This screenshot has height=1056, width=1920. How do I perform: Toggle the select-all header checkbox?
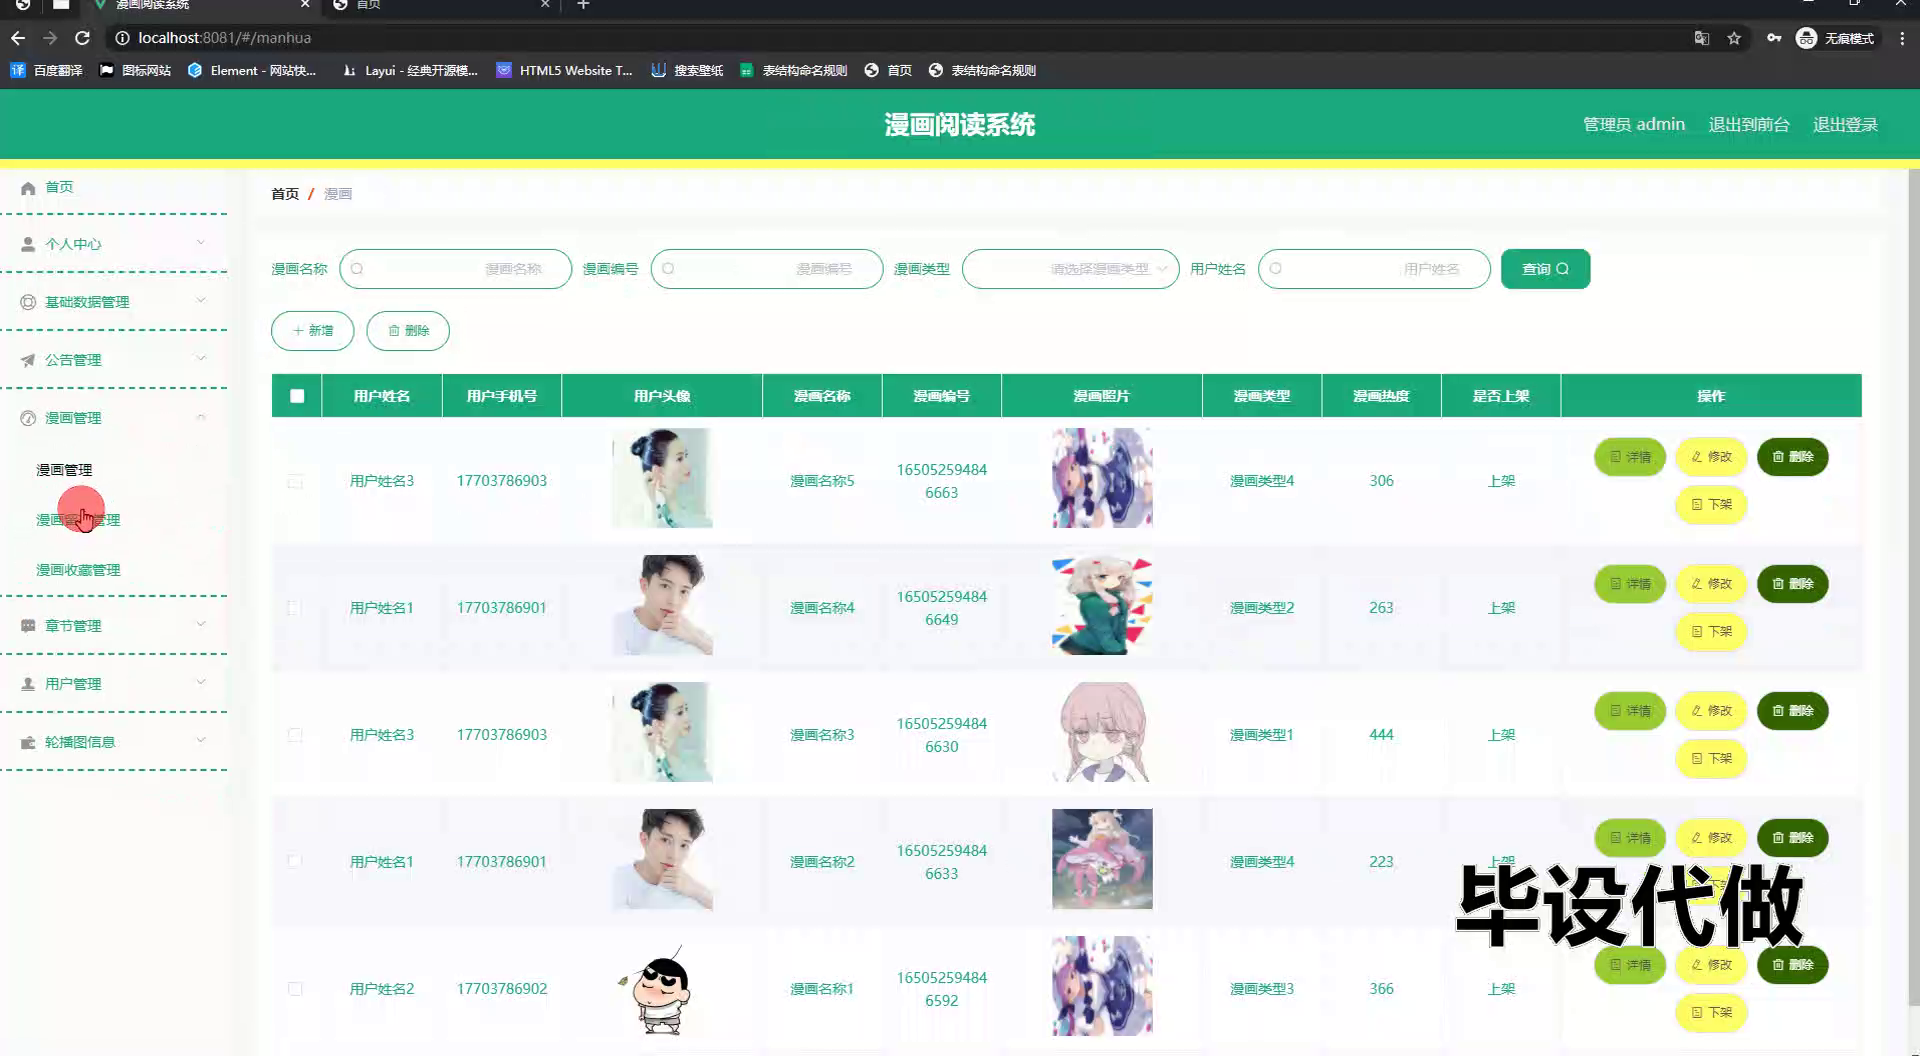(x=297, y=396)
